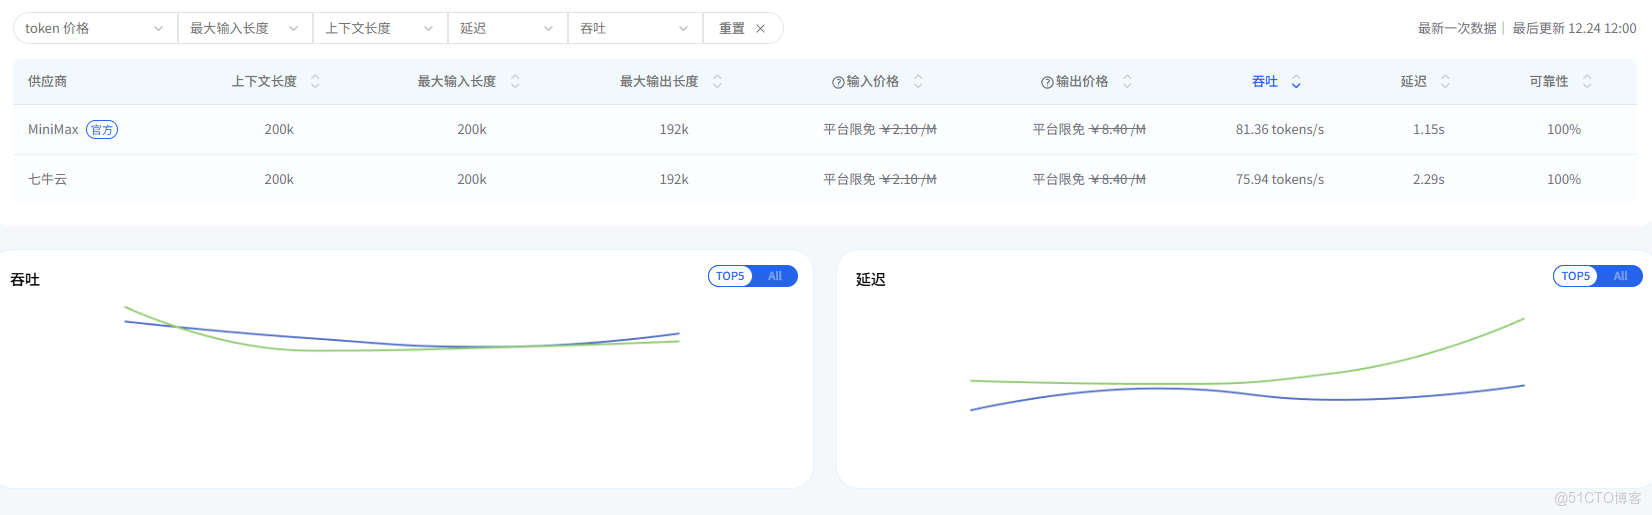The height and width of the screenshot is (515, 1652).
Task: Sort by 上下文长度 column arrows
Action: (315, 81)
